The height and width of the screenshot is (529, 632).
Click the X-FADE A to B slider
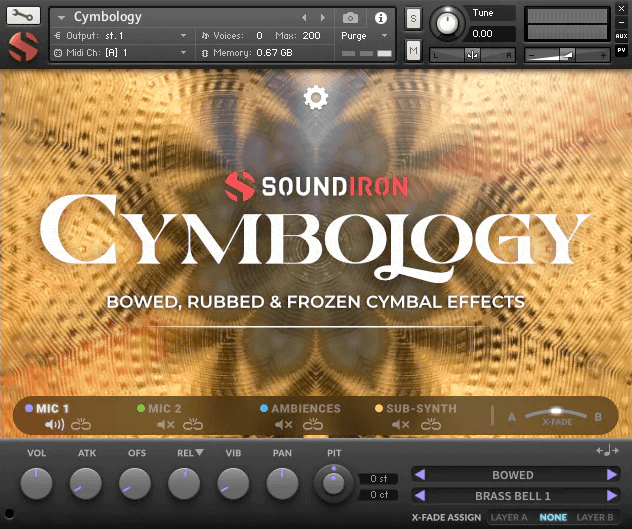[556, 414]
